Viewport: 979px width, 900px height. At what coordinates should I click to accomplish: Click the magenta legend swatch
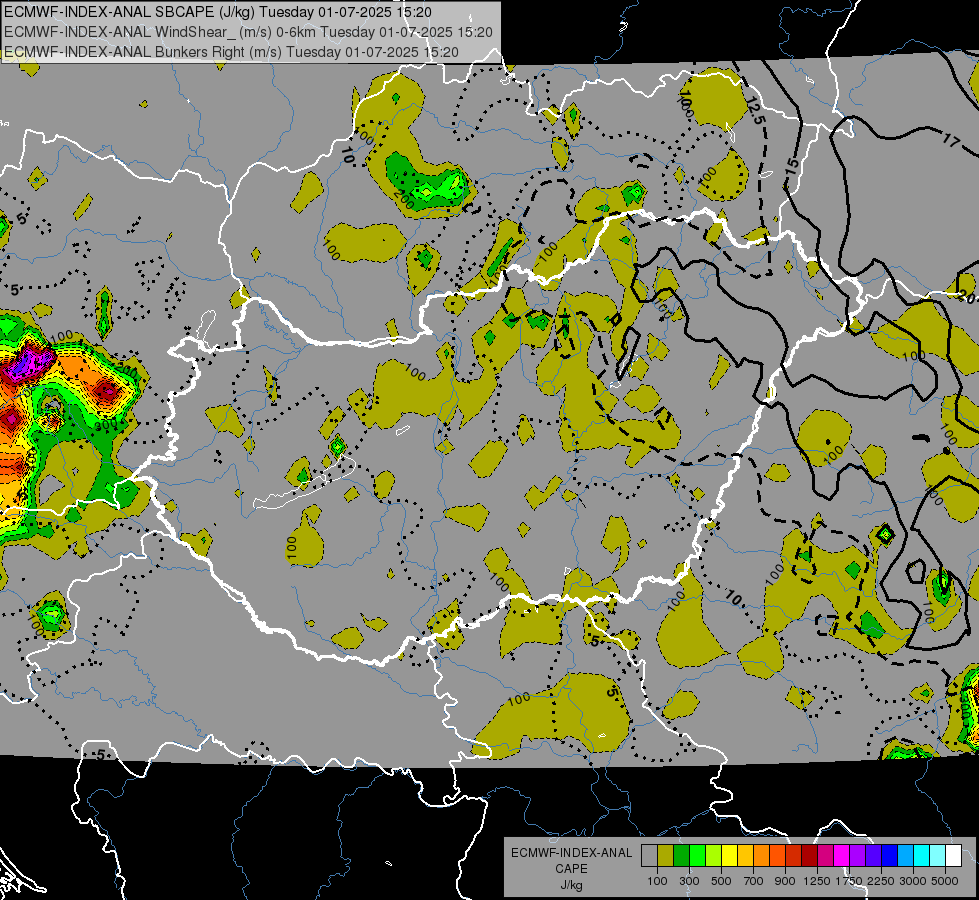[x=842, y=856]
